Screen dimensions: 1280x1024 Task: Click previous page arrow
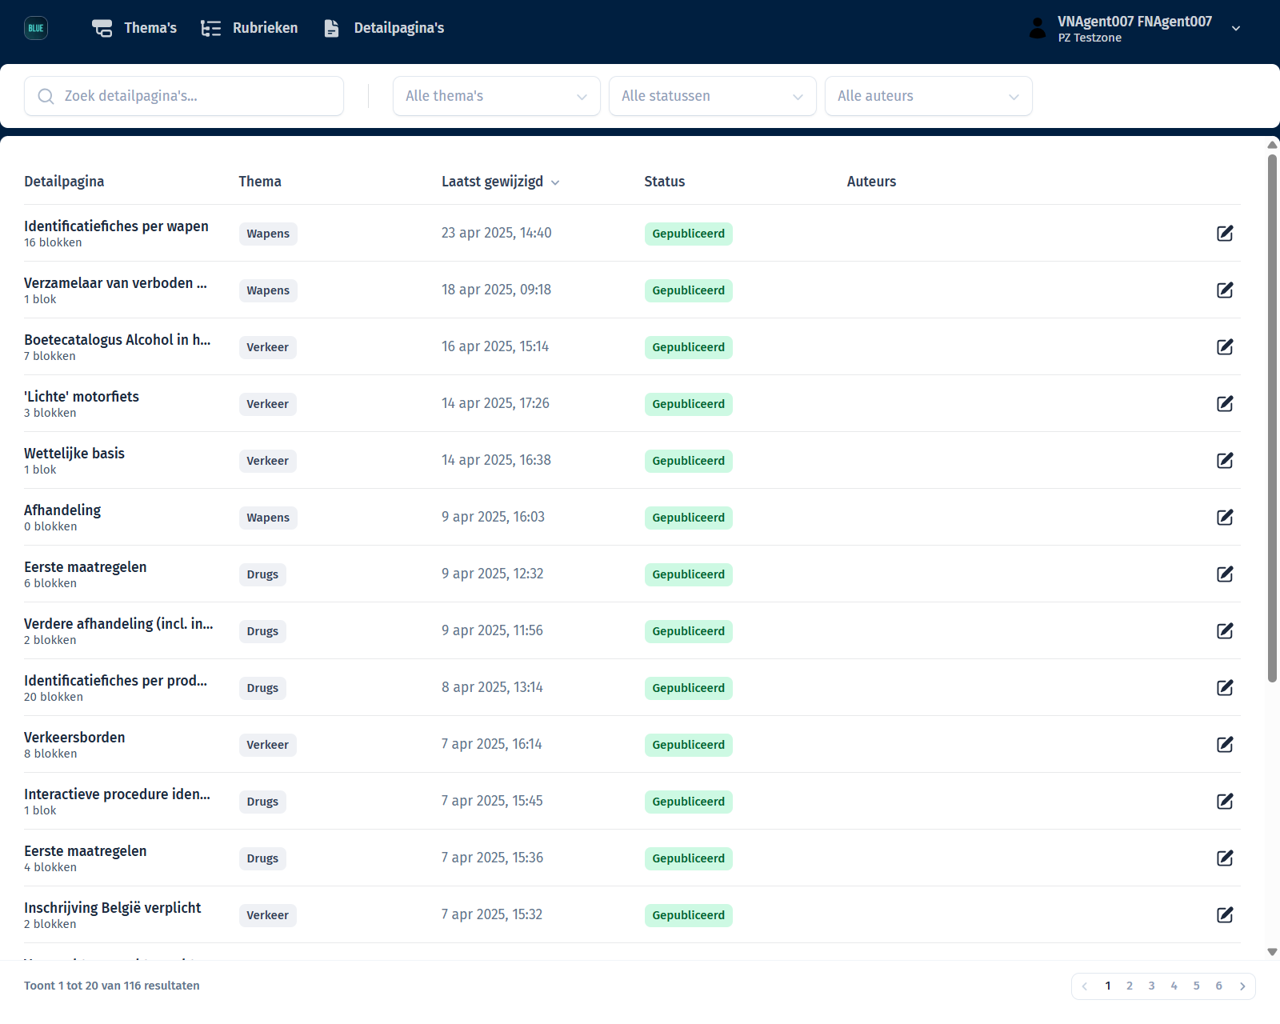click(x=1085, y=986)
